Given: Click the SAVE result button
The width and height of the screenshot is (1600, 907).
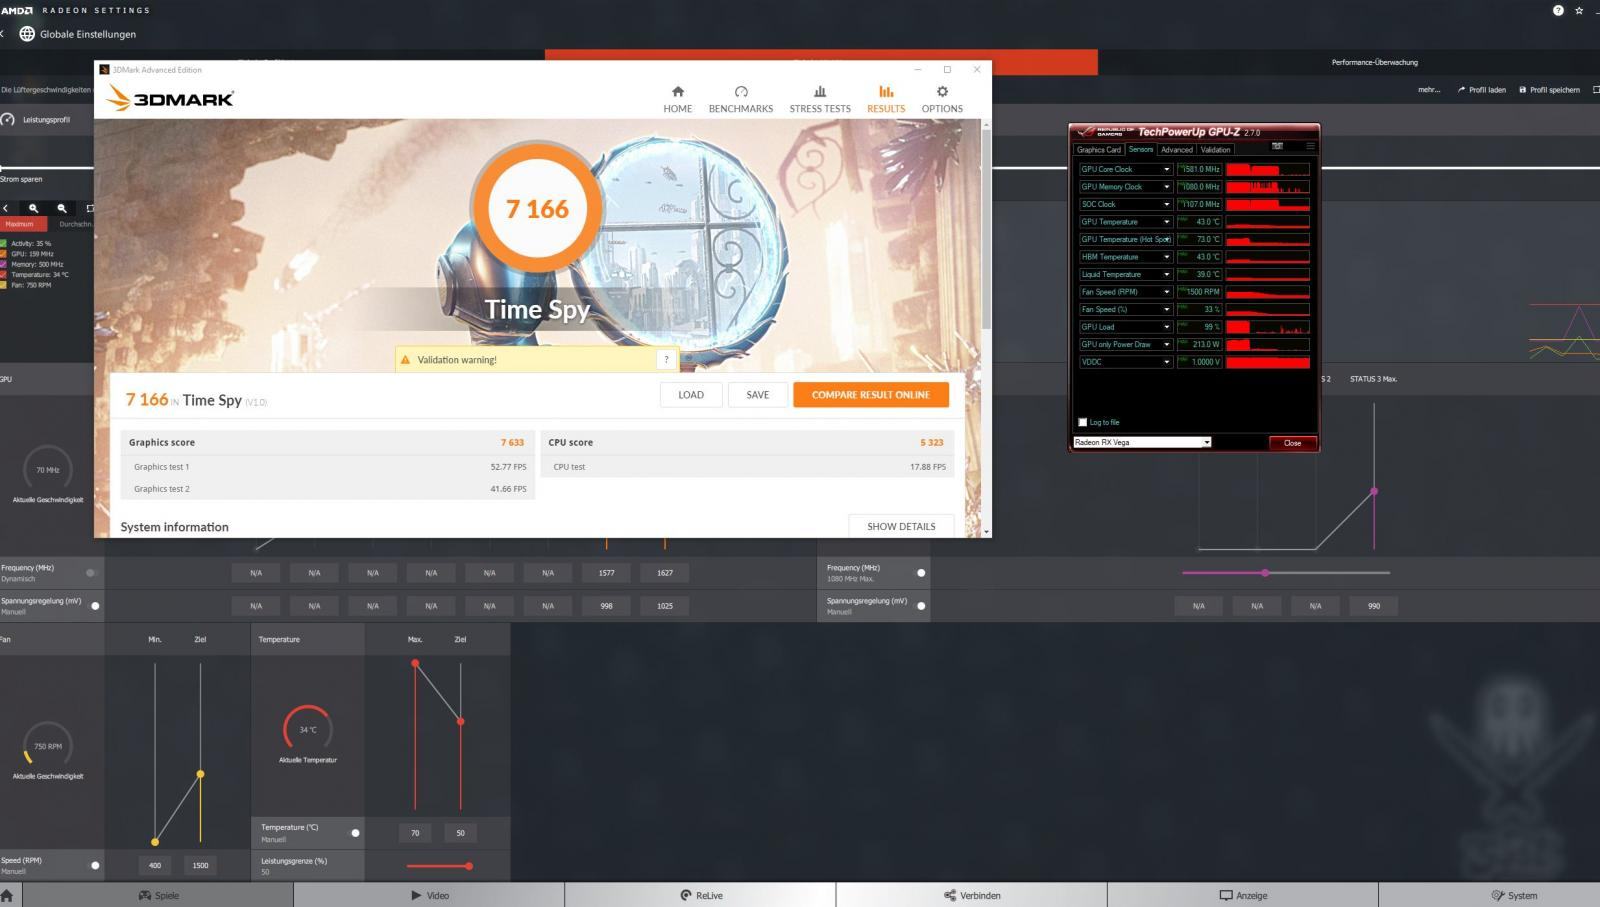Looking at the screenshot, I should tap(758, 395).
